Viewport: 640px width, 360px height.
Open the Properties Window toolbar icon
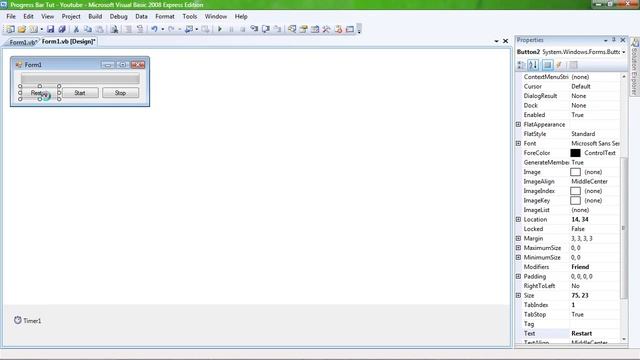tap(303, 29)
